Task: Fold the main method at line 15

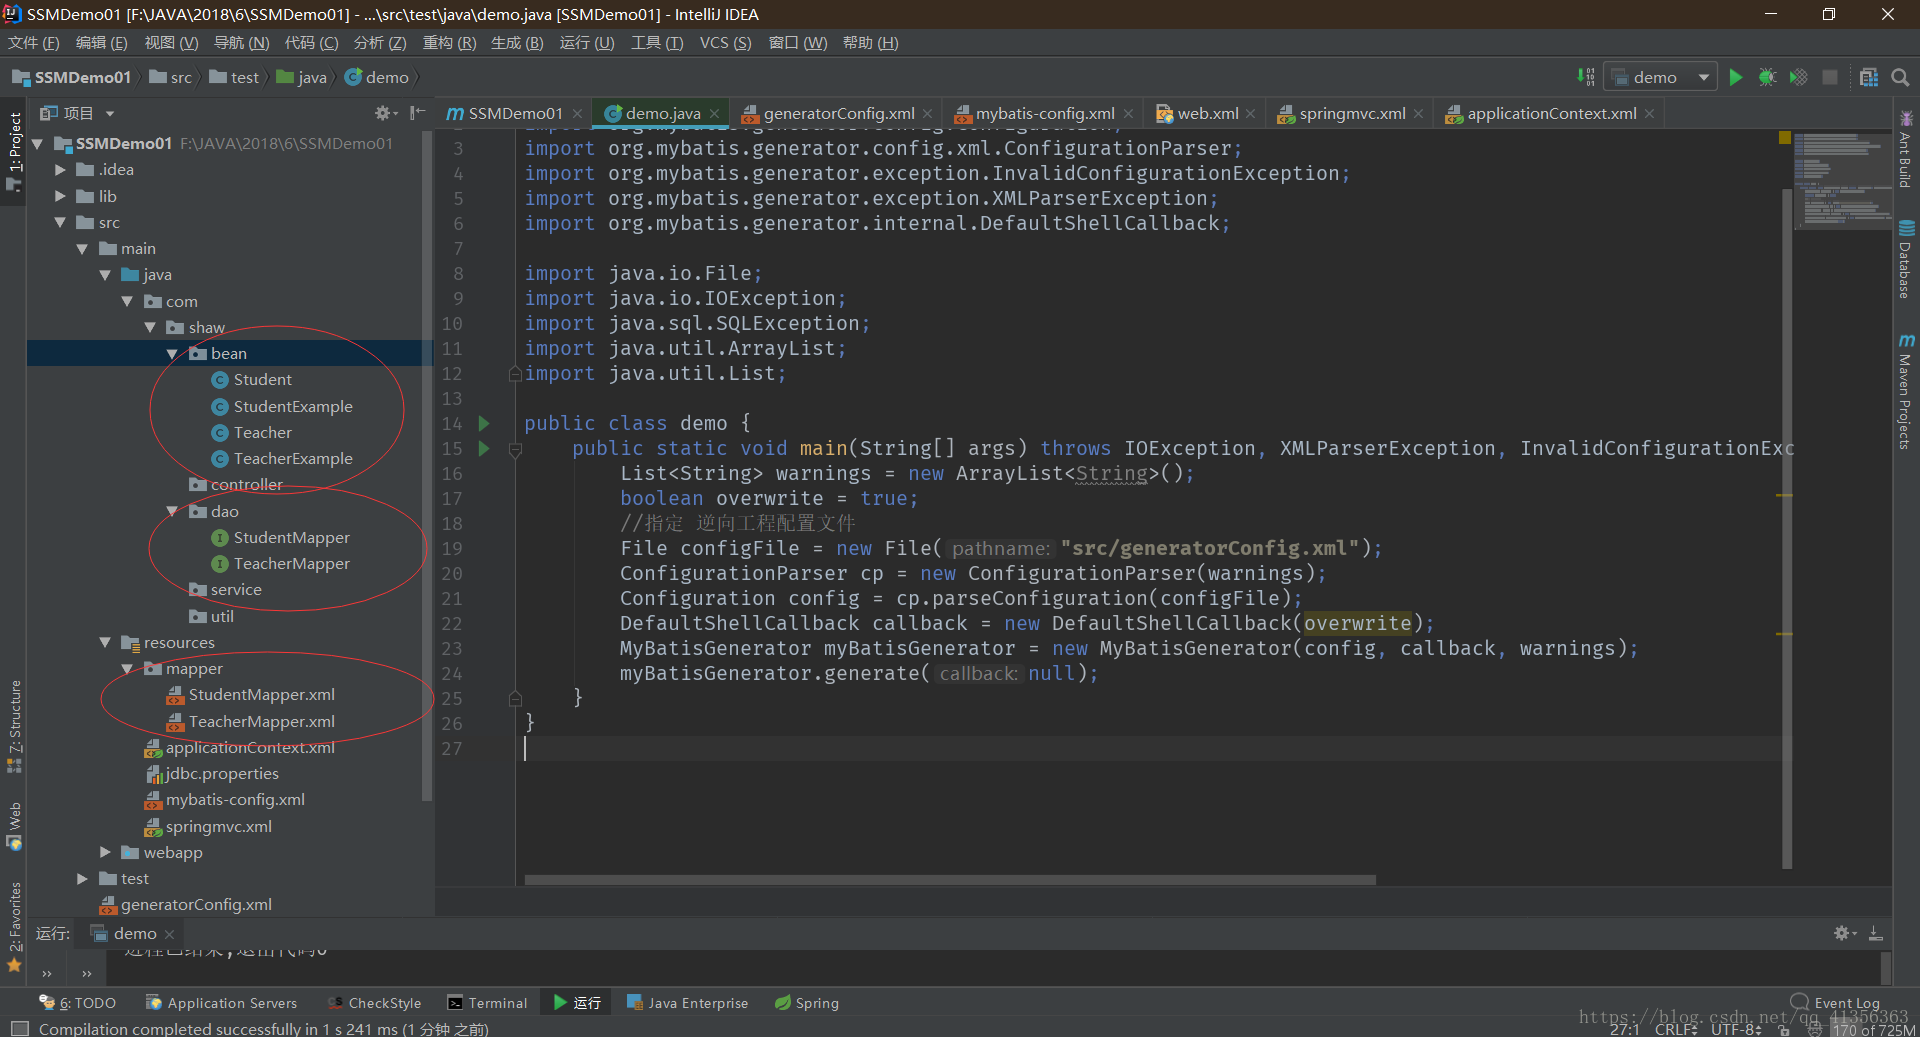Action: (515, 449)
